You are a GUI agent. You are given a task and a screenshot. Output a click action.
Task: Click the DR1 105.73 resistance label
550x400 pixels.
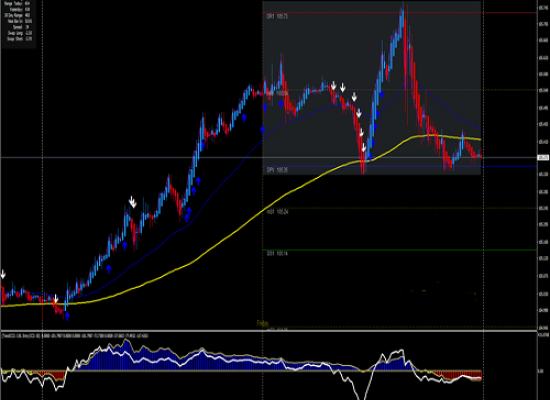(277, 16)
